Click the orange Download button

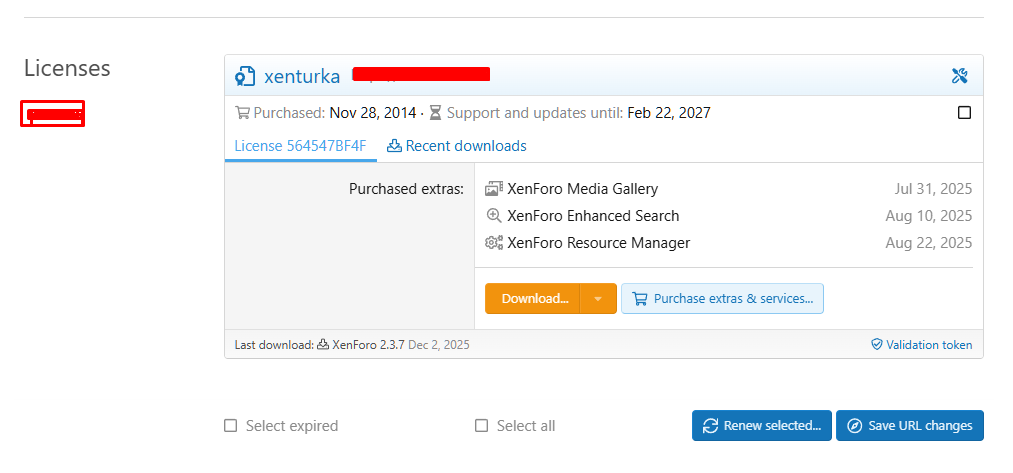coord(533,299)
